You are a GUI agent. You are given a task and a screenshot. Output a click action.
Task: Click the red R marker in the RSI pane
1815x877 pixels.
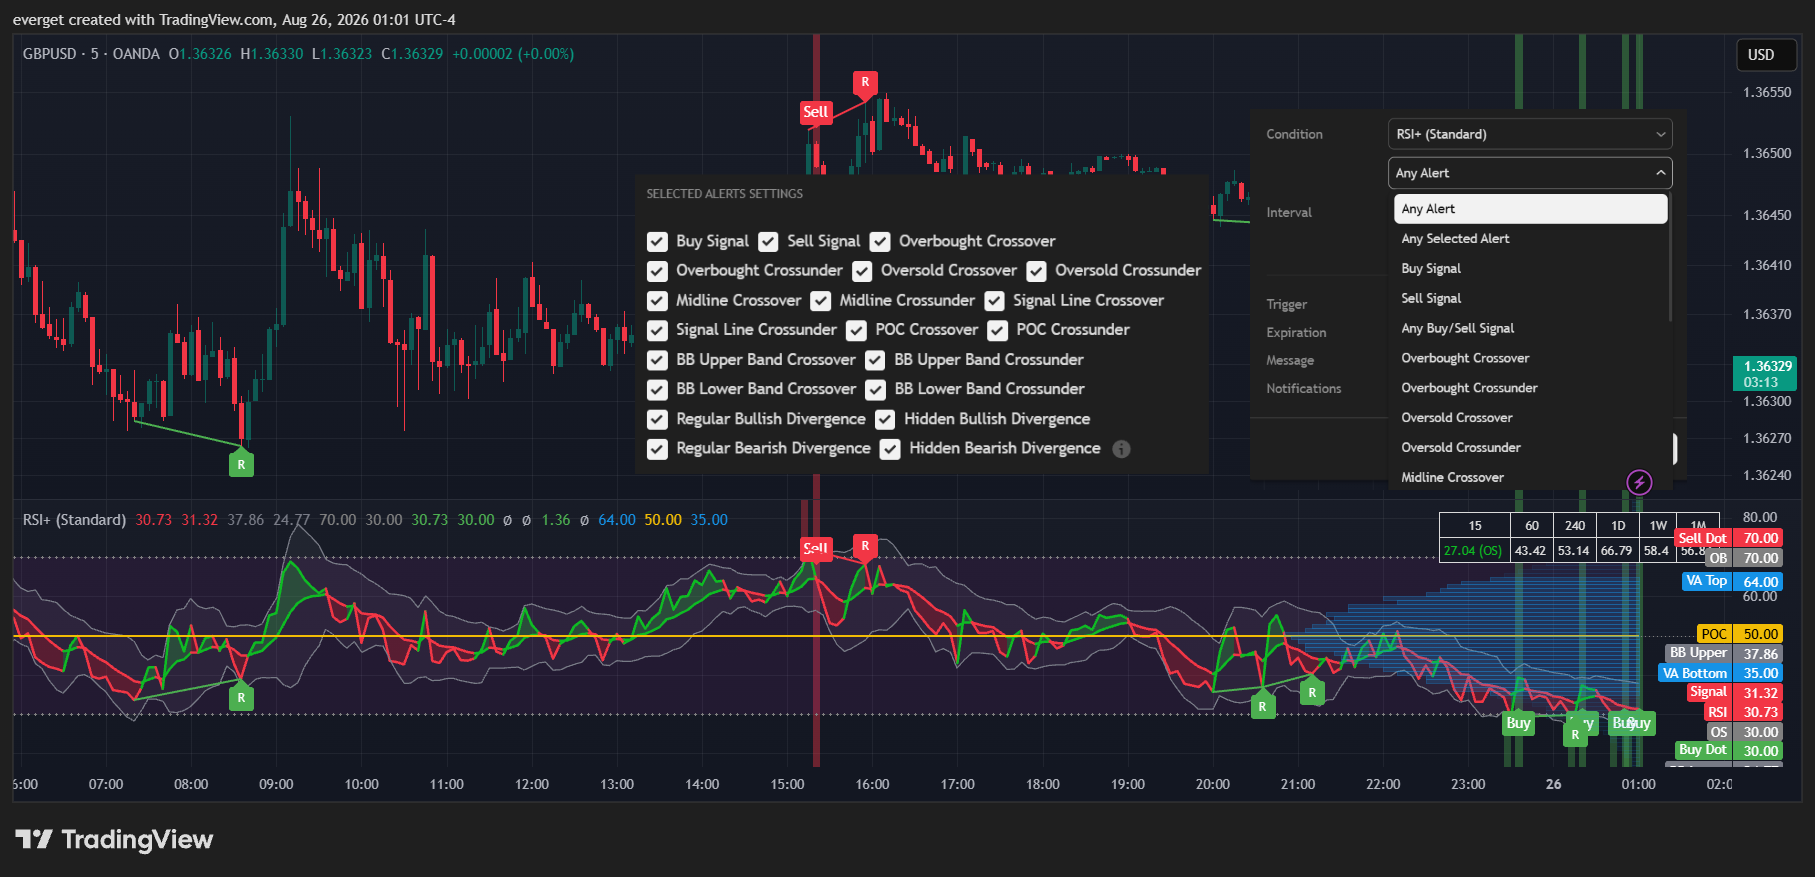(x=865, y=546)
